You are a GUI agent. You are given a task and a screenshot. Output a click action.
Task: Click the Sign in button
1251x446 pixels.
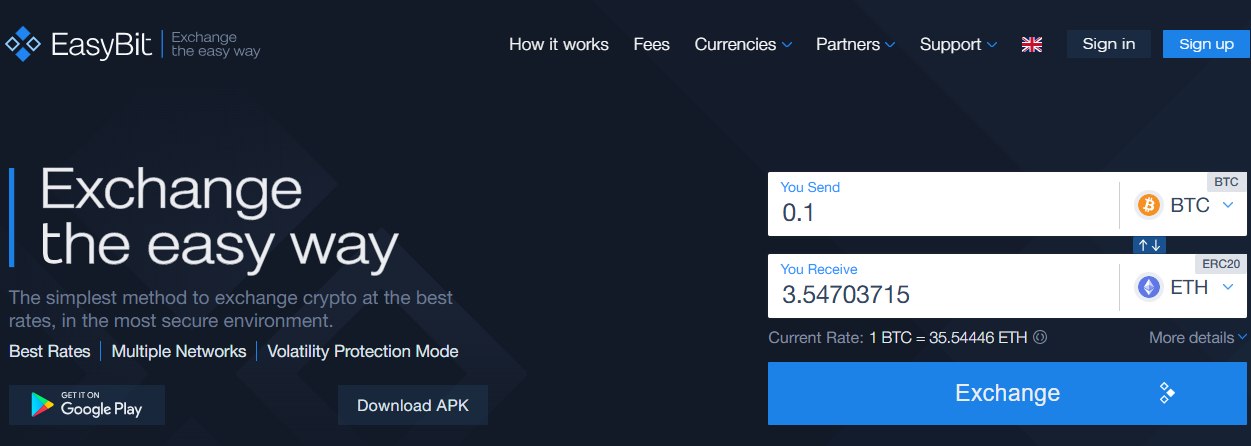pyautogui.click(x=1109, y=44)
